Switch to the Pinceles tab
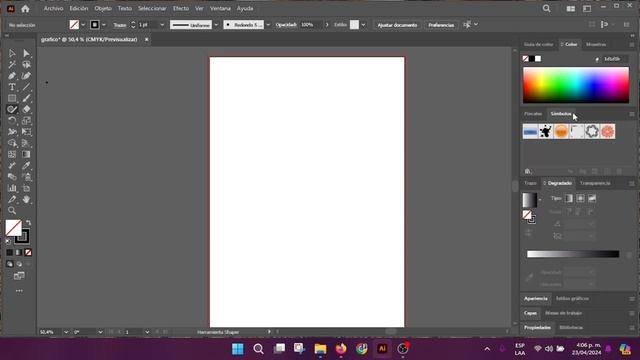Image resolution: width=640 pixels, height=360 pixels. click(x=533, y=114)
